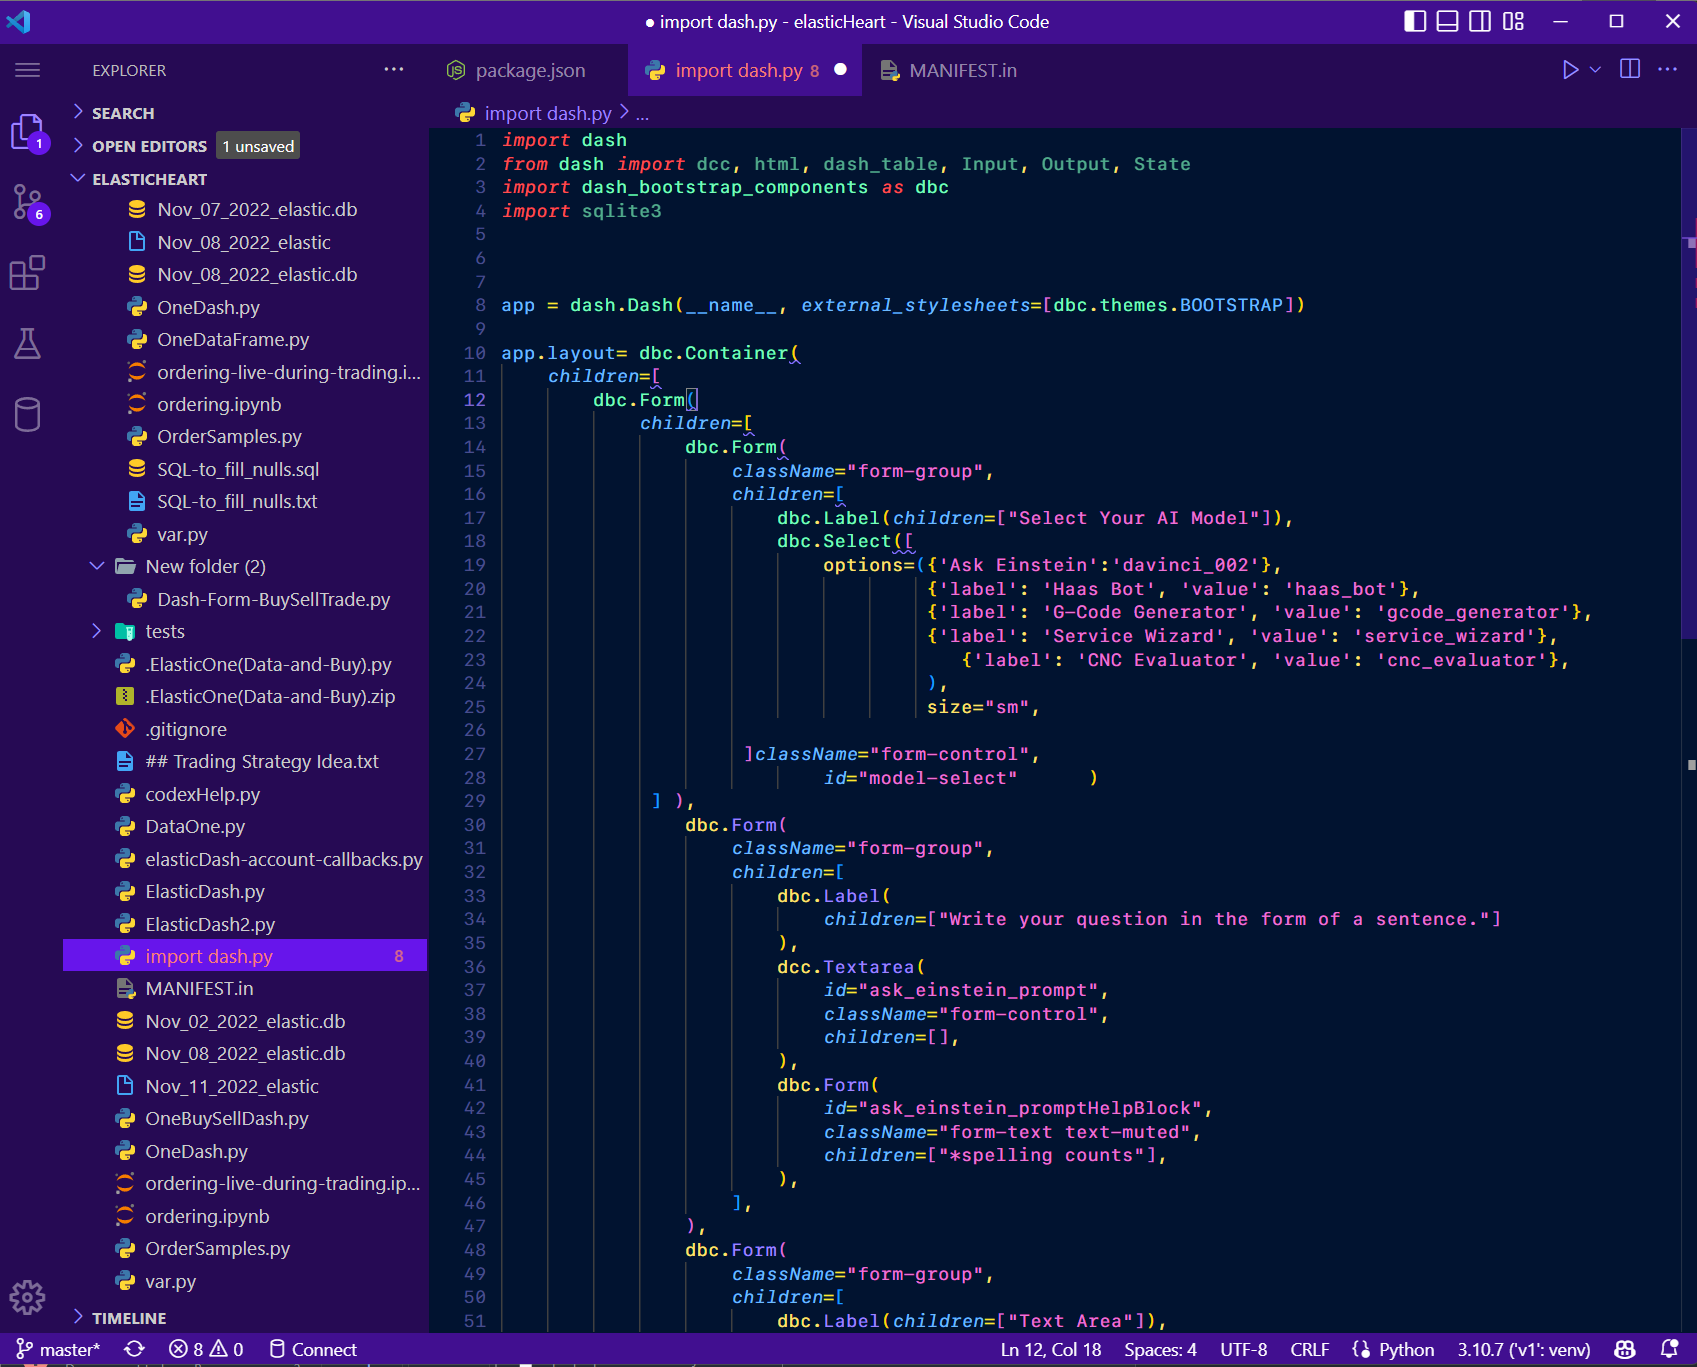Click the sync changes icon next to master

133,1349
